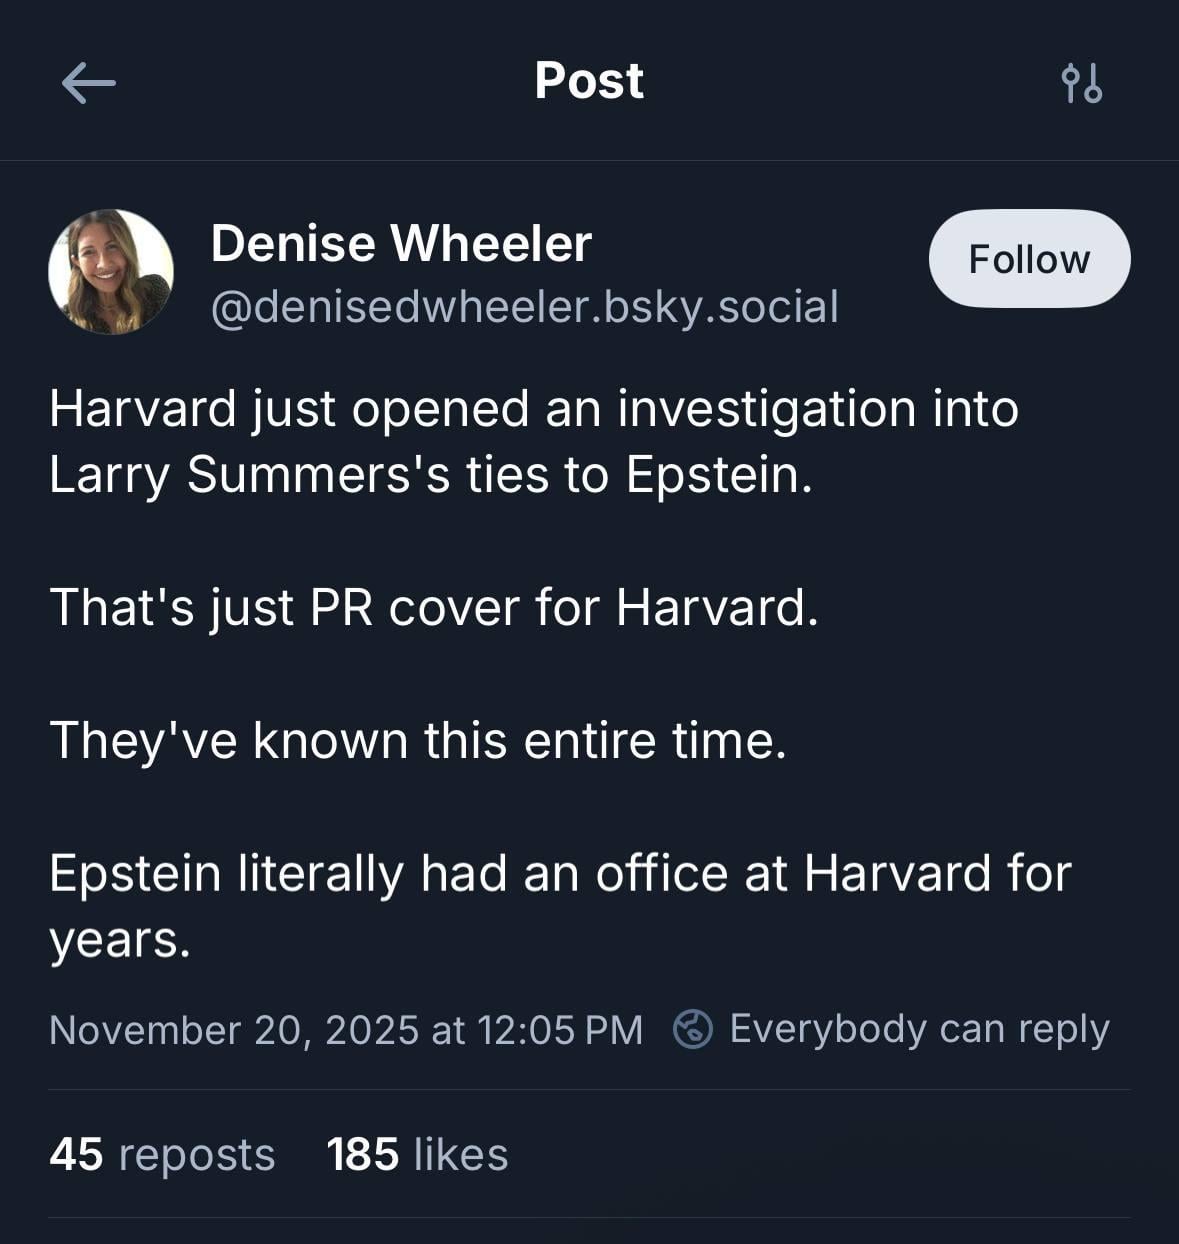Select the paragraph about Harvard's investigation
Viewport: 1179px width, 1244px height.
[533, 441]
